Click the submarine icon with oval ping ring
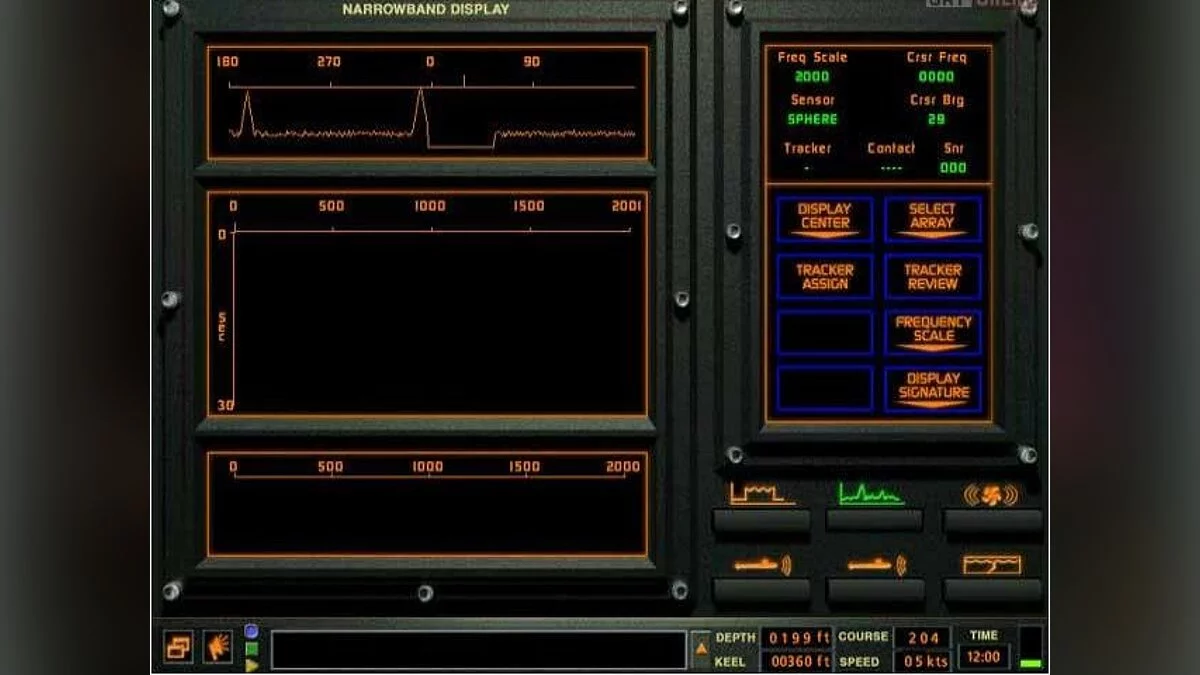The height and width of the screenshot is (675, 1200). coord(877,565)
